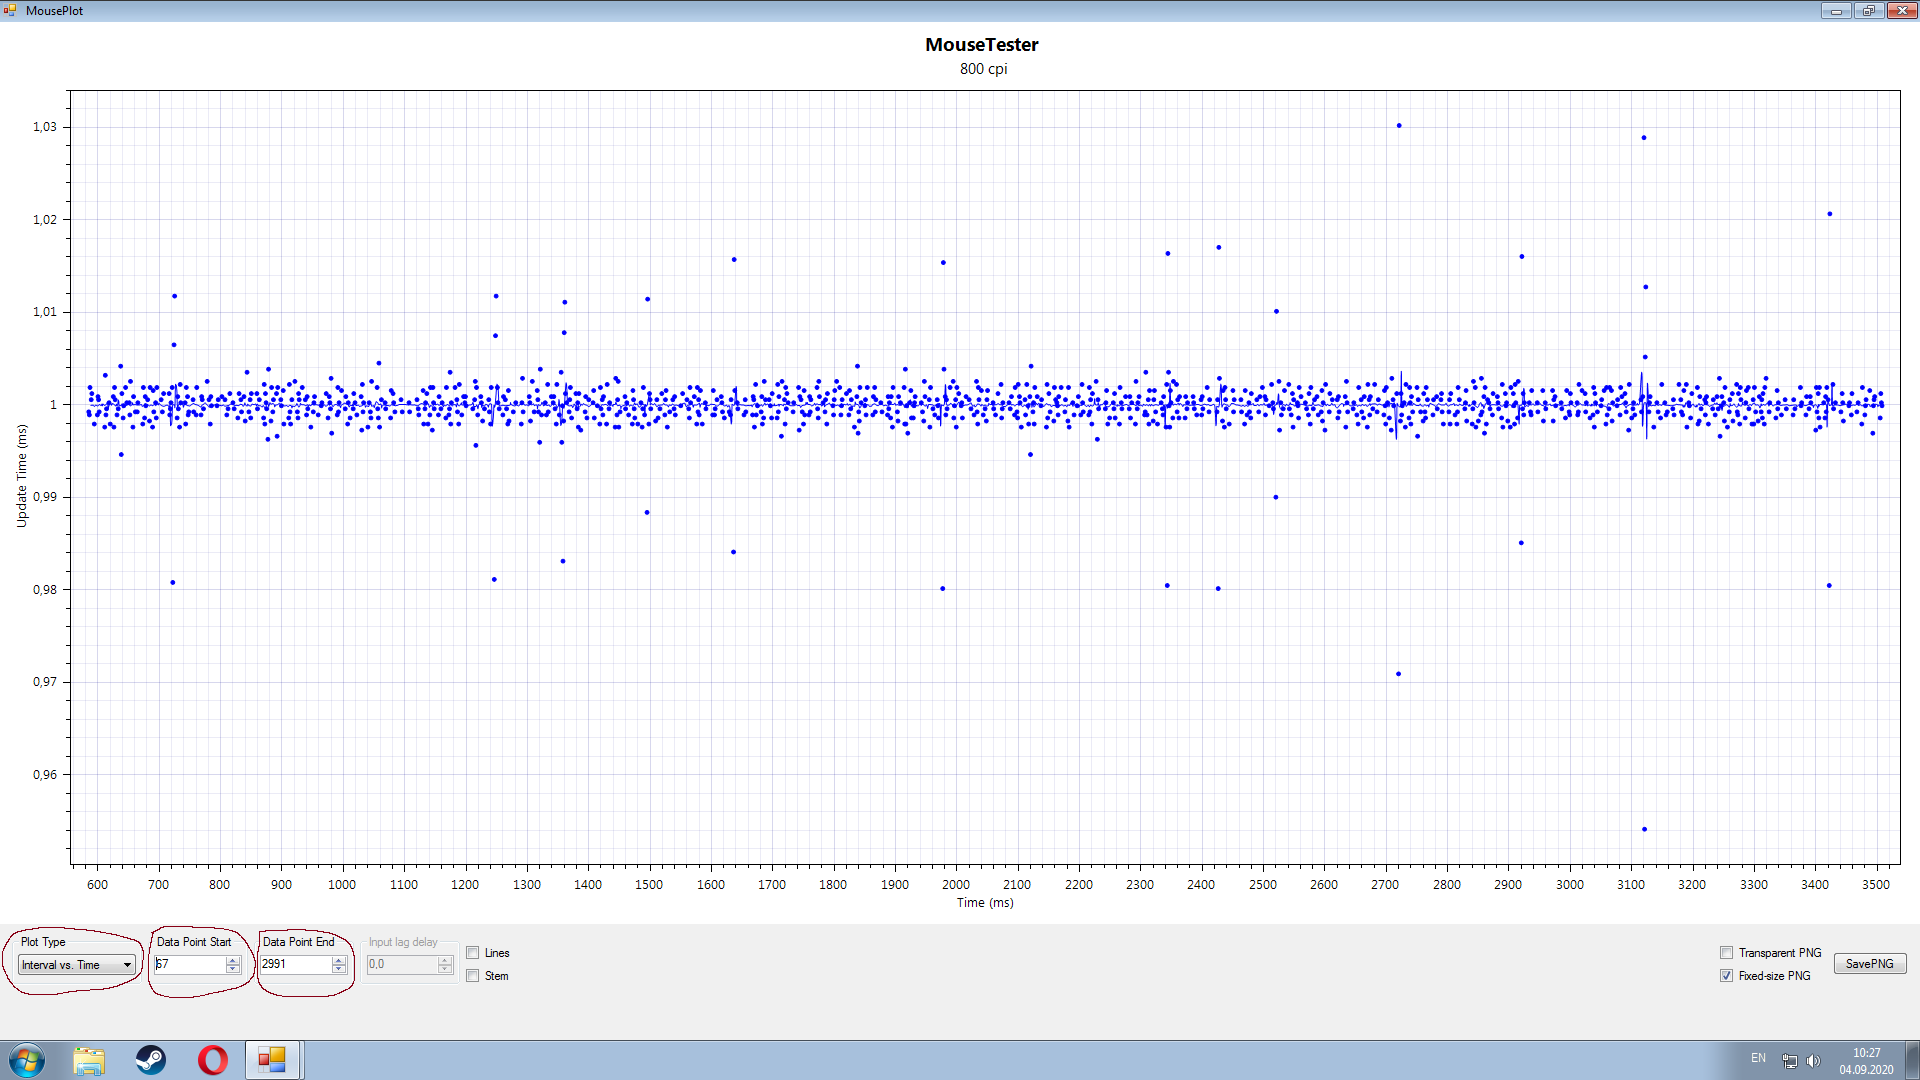This screenshot has width=1920, height=1080.
Task: Click the MousePlot taskbar icon
Action: 272,1060
